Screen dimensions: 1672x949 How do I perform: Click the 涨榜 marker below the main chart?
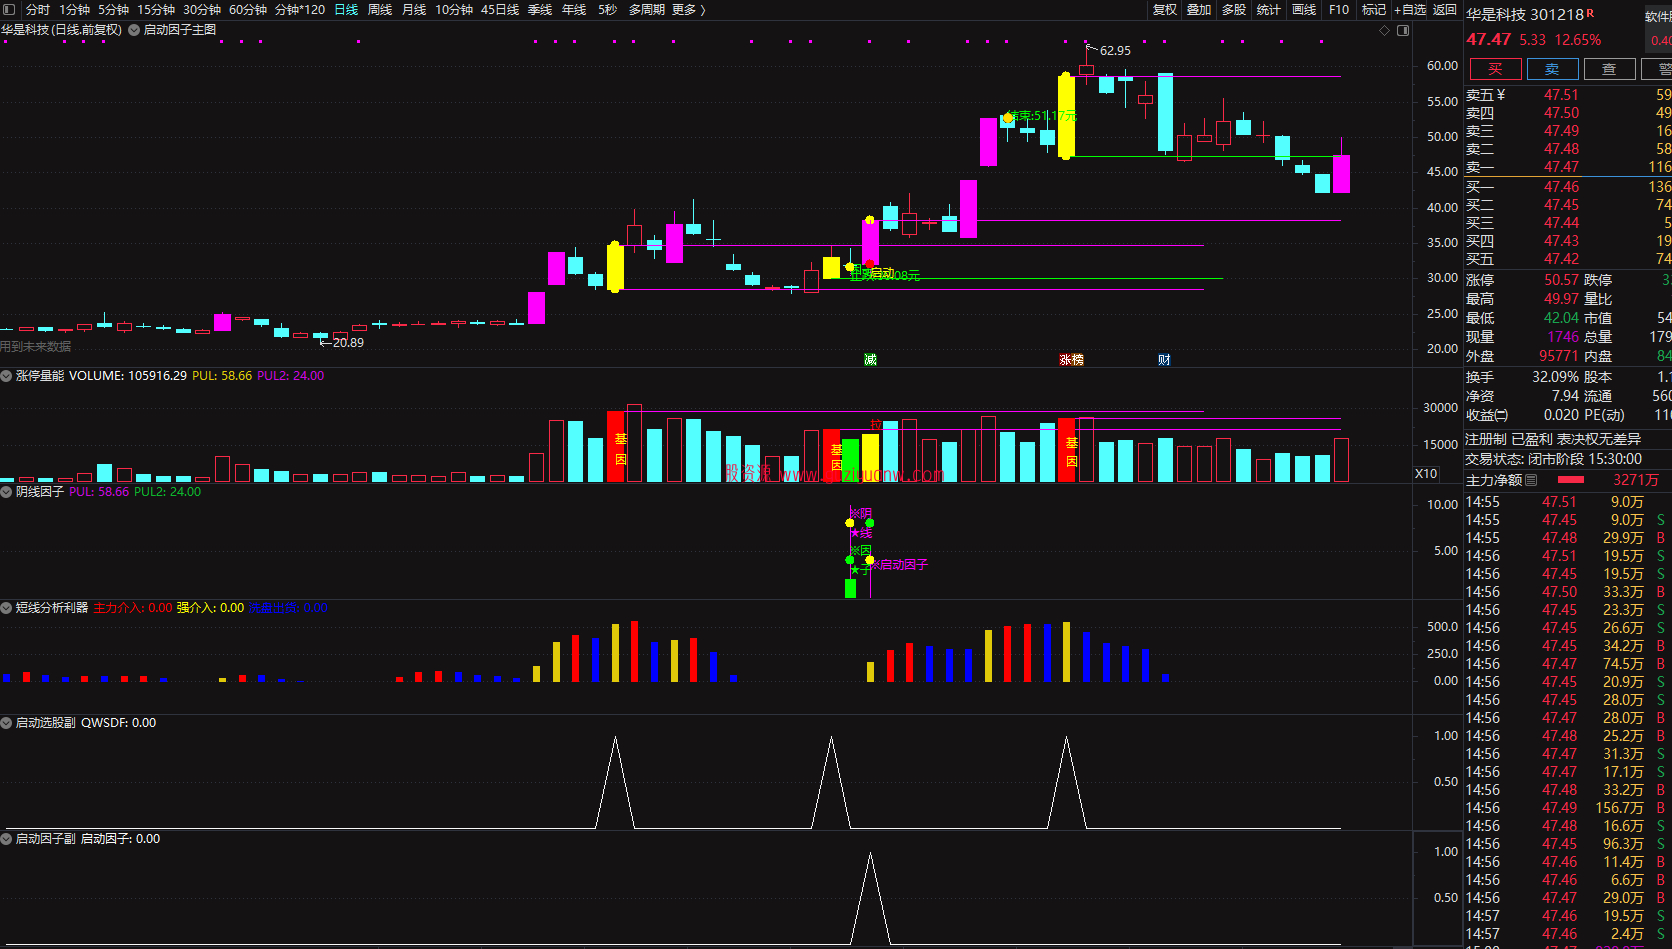tap(1071, 359)
